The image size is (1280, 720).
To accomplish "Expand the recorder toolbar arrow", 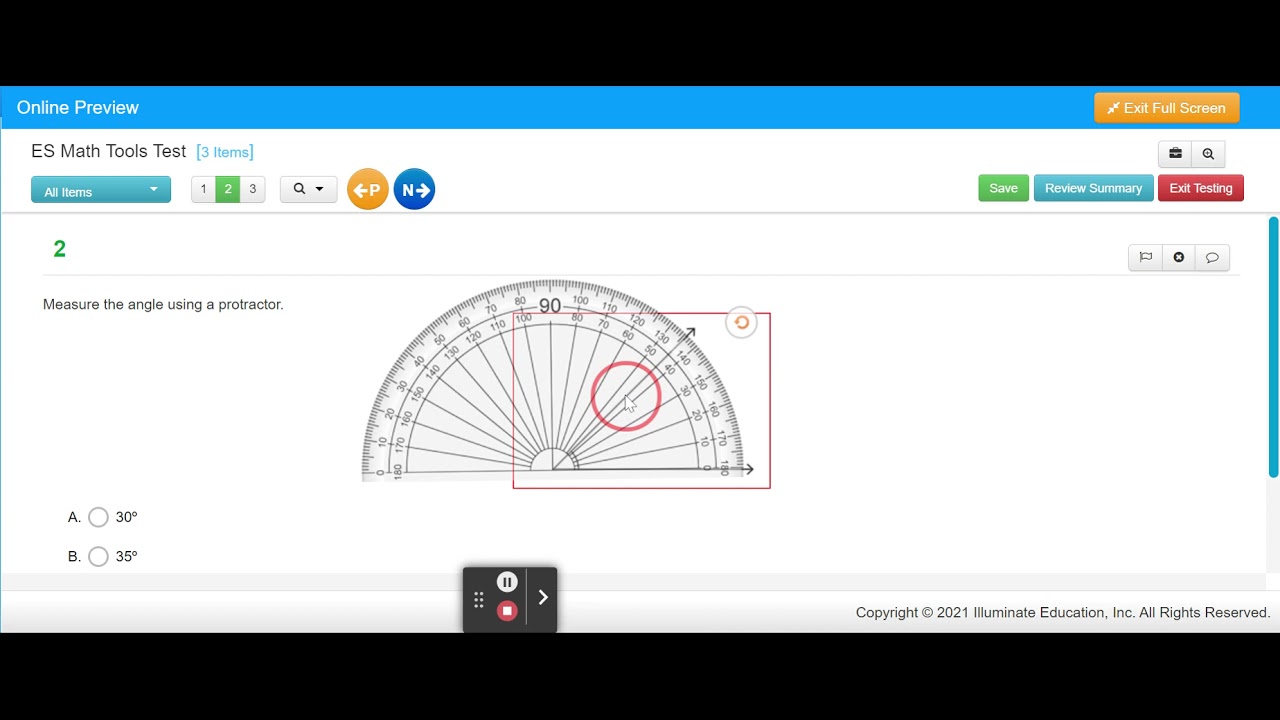I will pyautogui.click(x=543, y=598).
